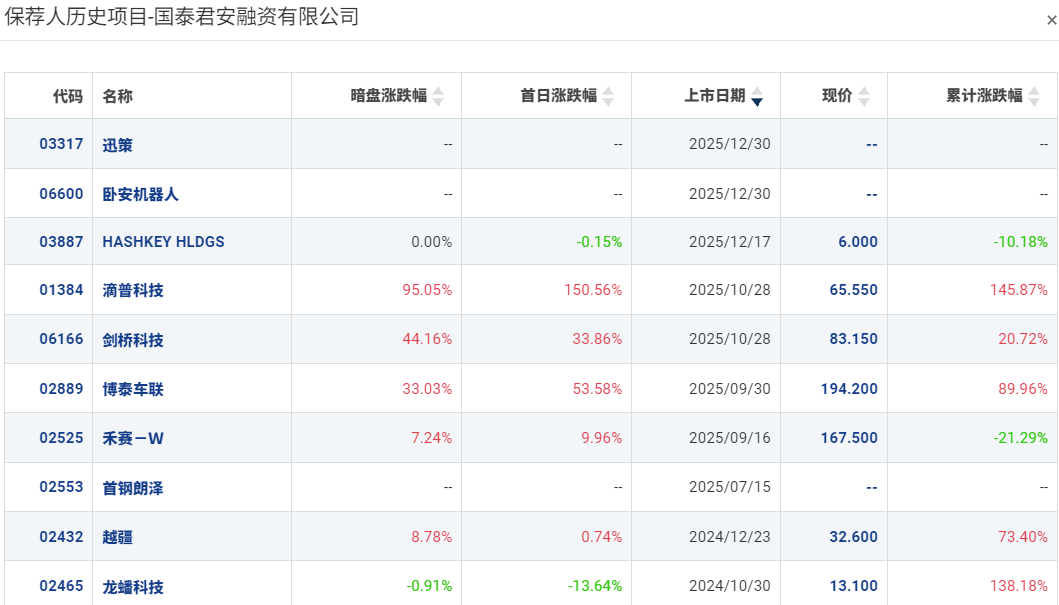Select the 8.78% dark pool value

(432, 537)
